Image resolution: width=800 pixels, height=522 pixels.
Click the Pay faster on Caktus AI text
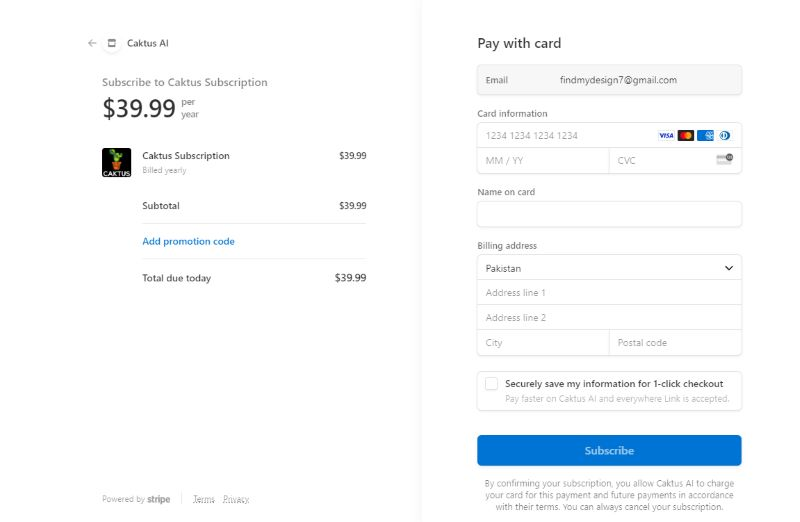617,399
